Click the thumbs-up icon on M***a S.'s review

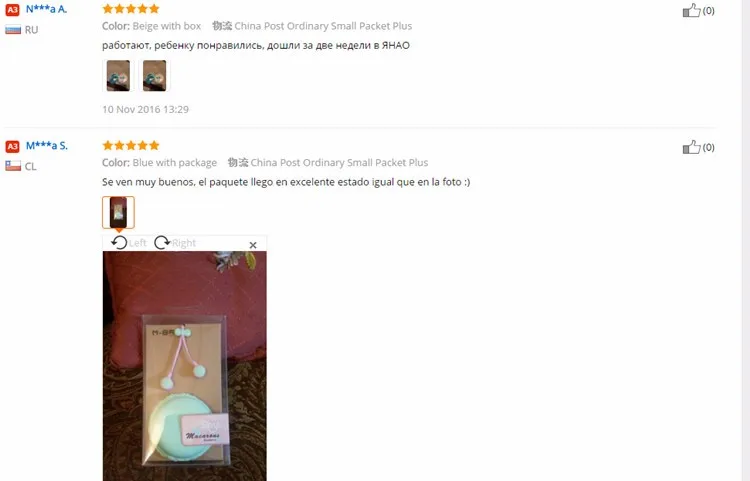[x=691, y=147]
